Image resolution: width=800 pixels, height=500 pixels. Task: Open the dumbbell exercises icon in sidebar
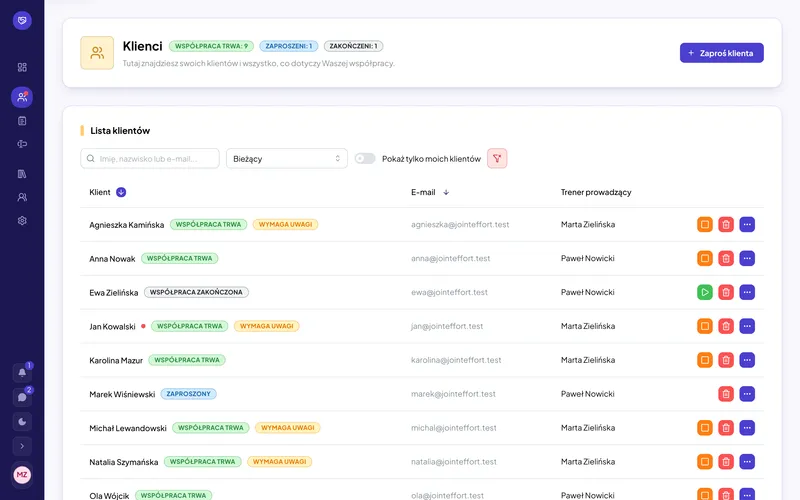(x=22, y=144)
